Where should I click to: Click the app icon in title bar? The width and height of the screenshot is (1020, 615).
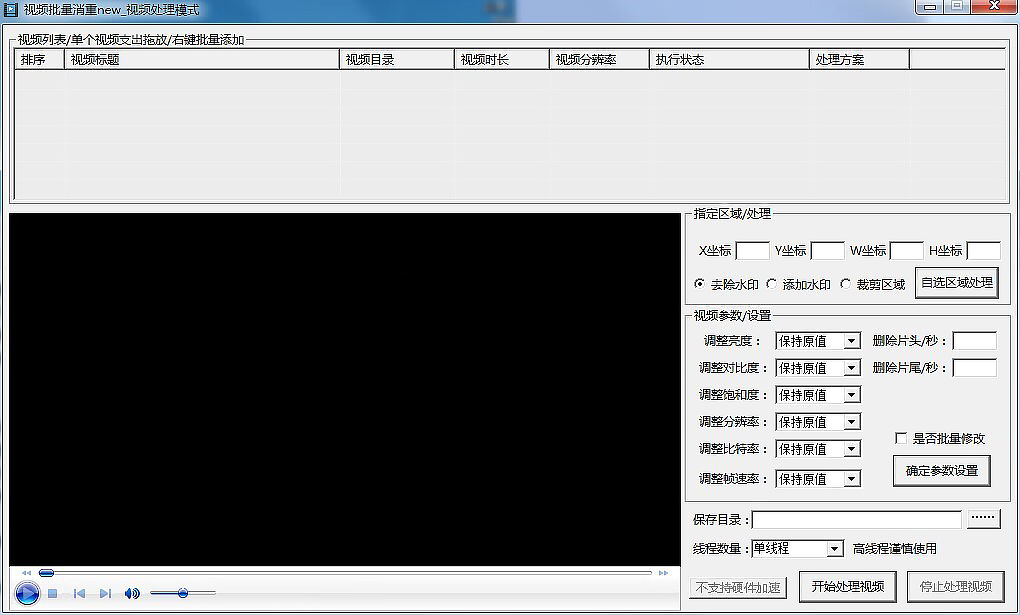coord(10,10)
